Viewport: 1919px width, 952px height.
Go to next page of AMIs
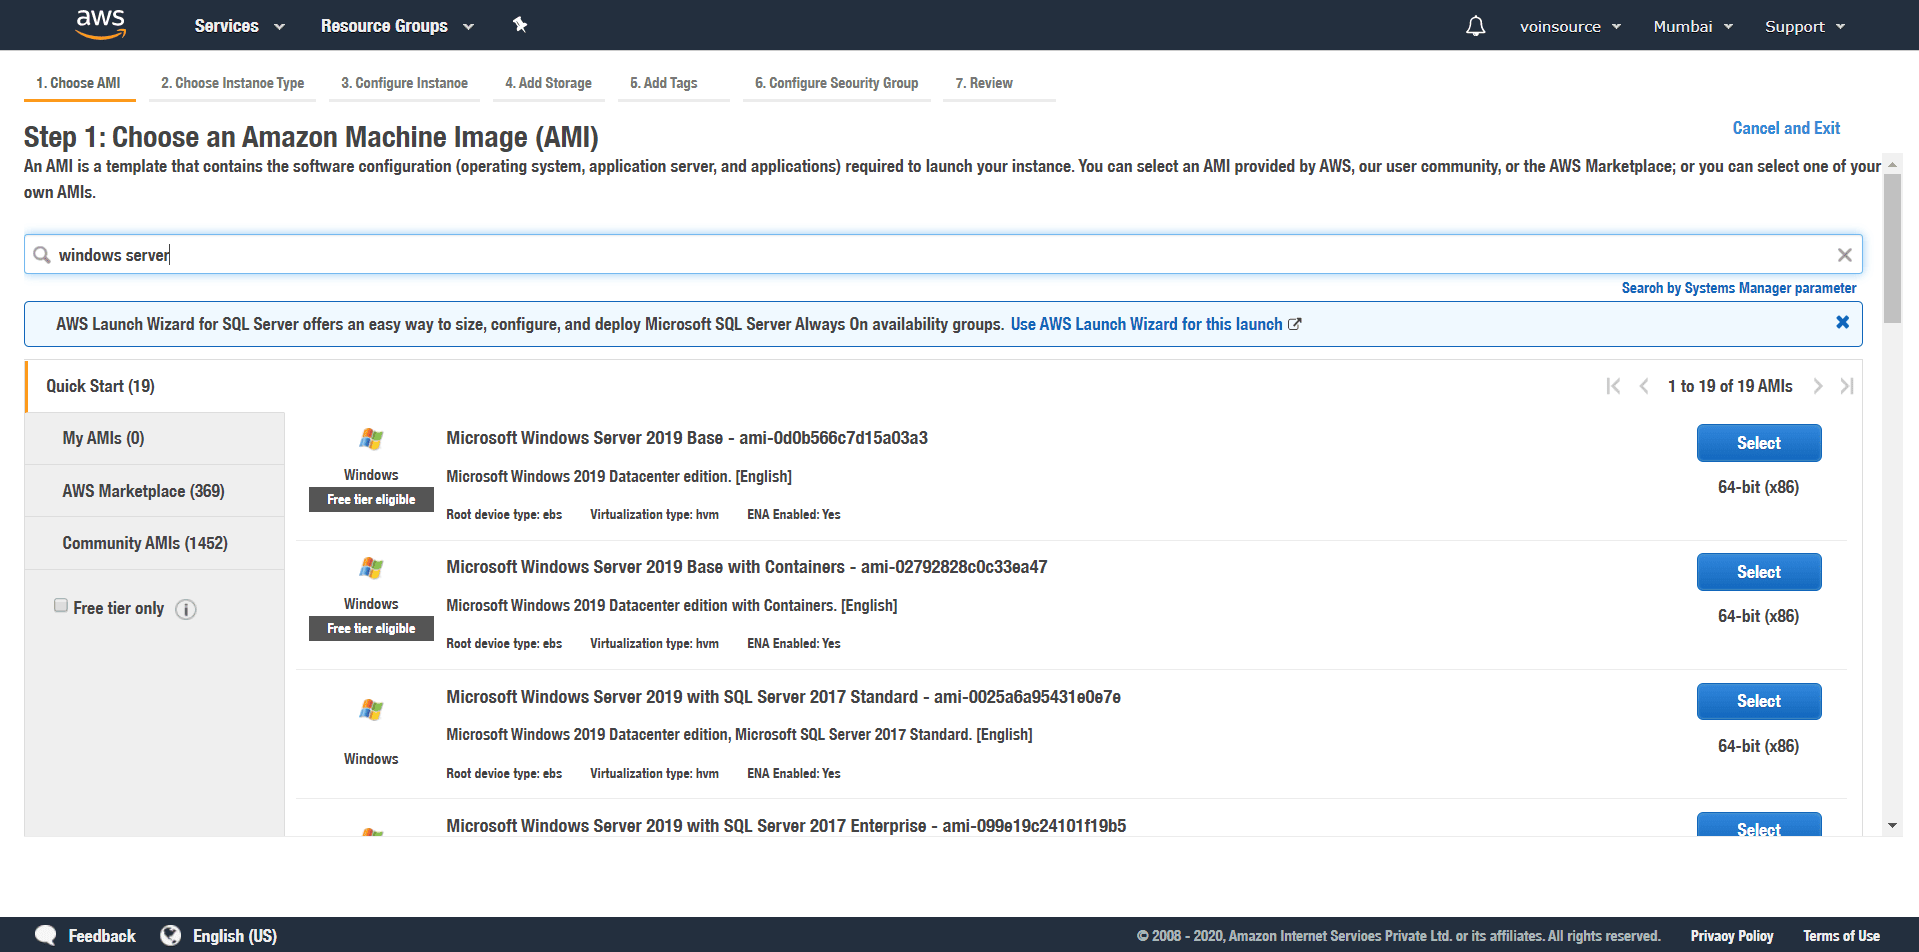(x=1818, y=386)
